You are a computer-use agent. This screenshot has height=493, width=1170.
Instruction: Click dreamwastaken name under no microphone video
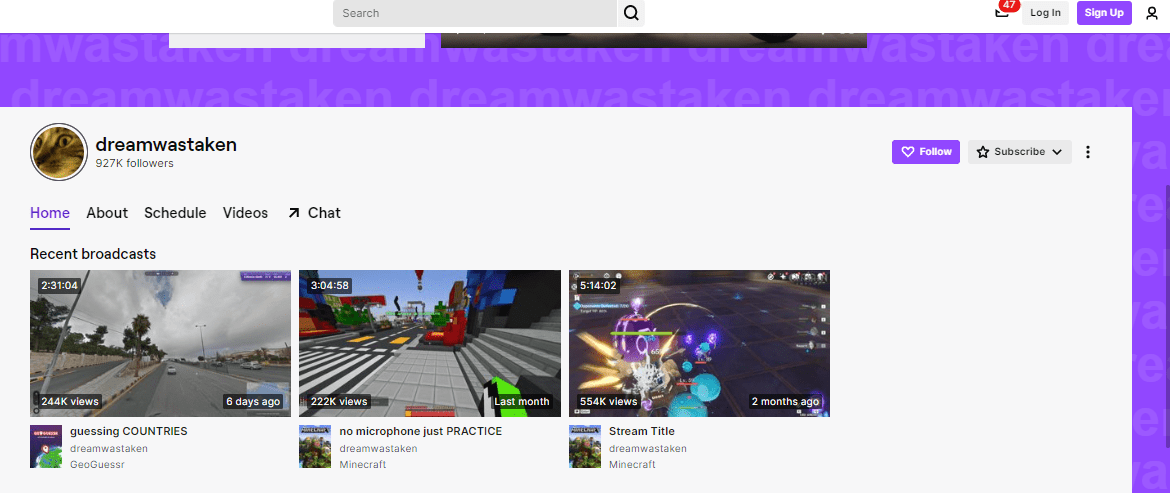[x=378, y=448]
